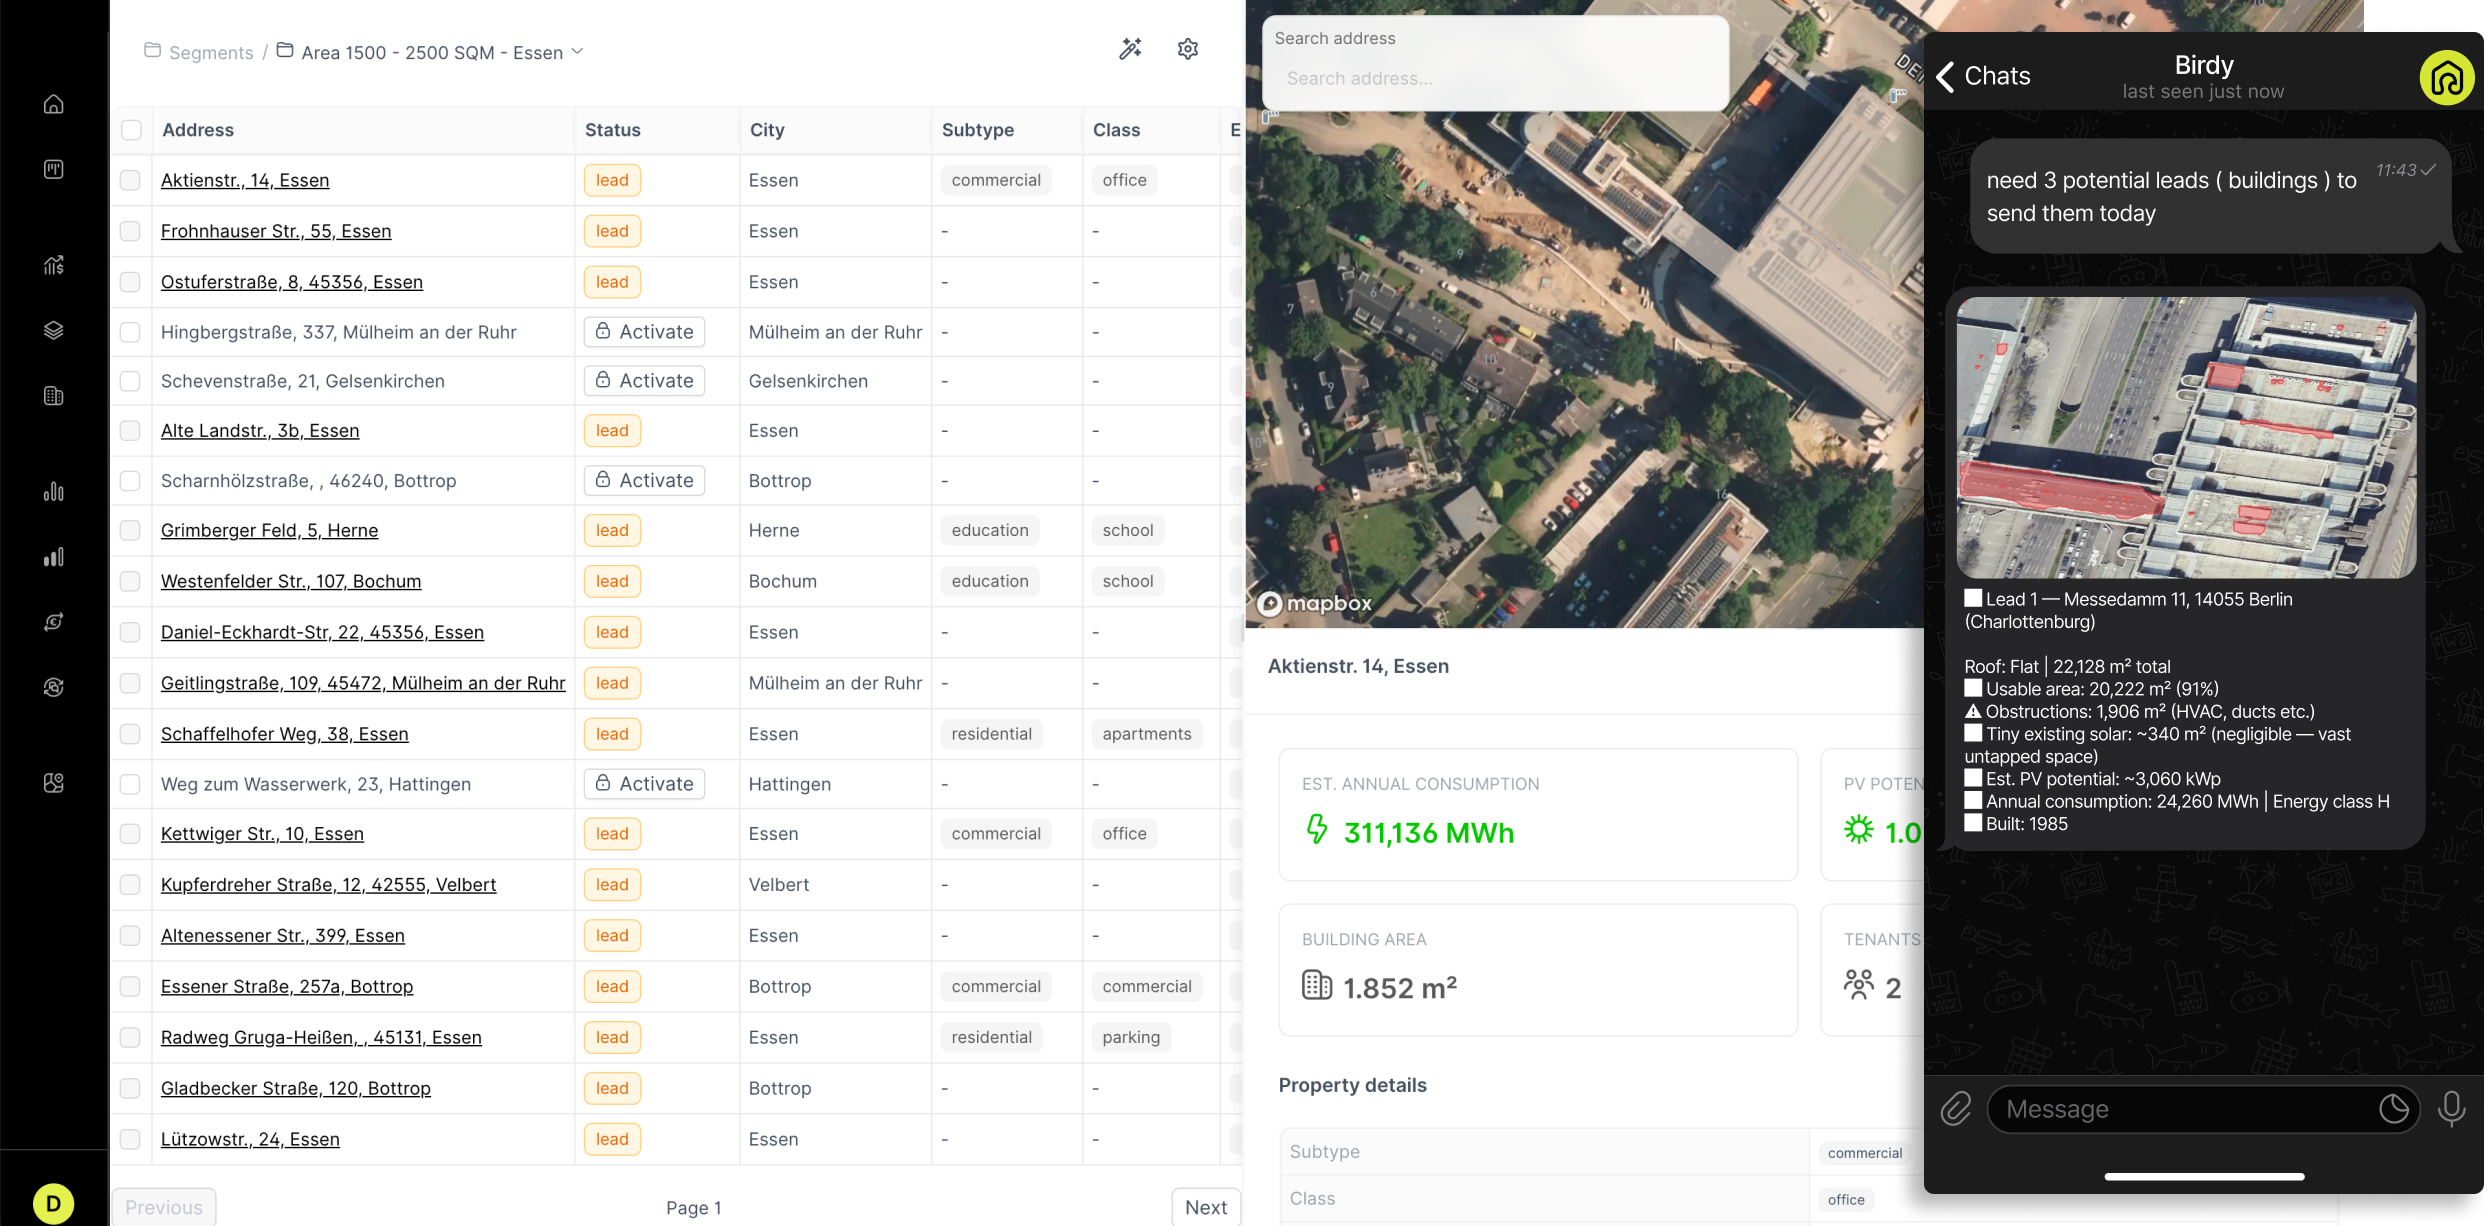Select checkbox for Grimberger Feld, 5, Herne

(131, 530)
